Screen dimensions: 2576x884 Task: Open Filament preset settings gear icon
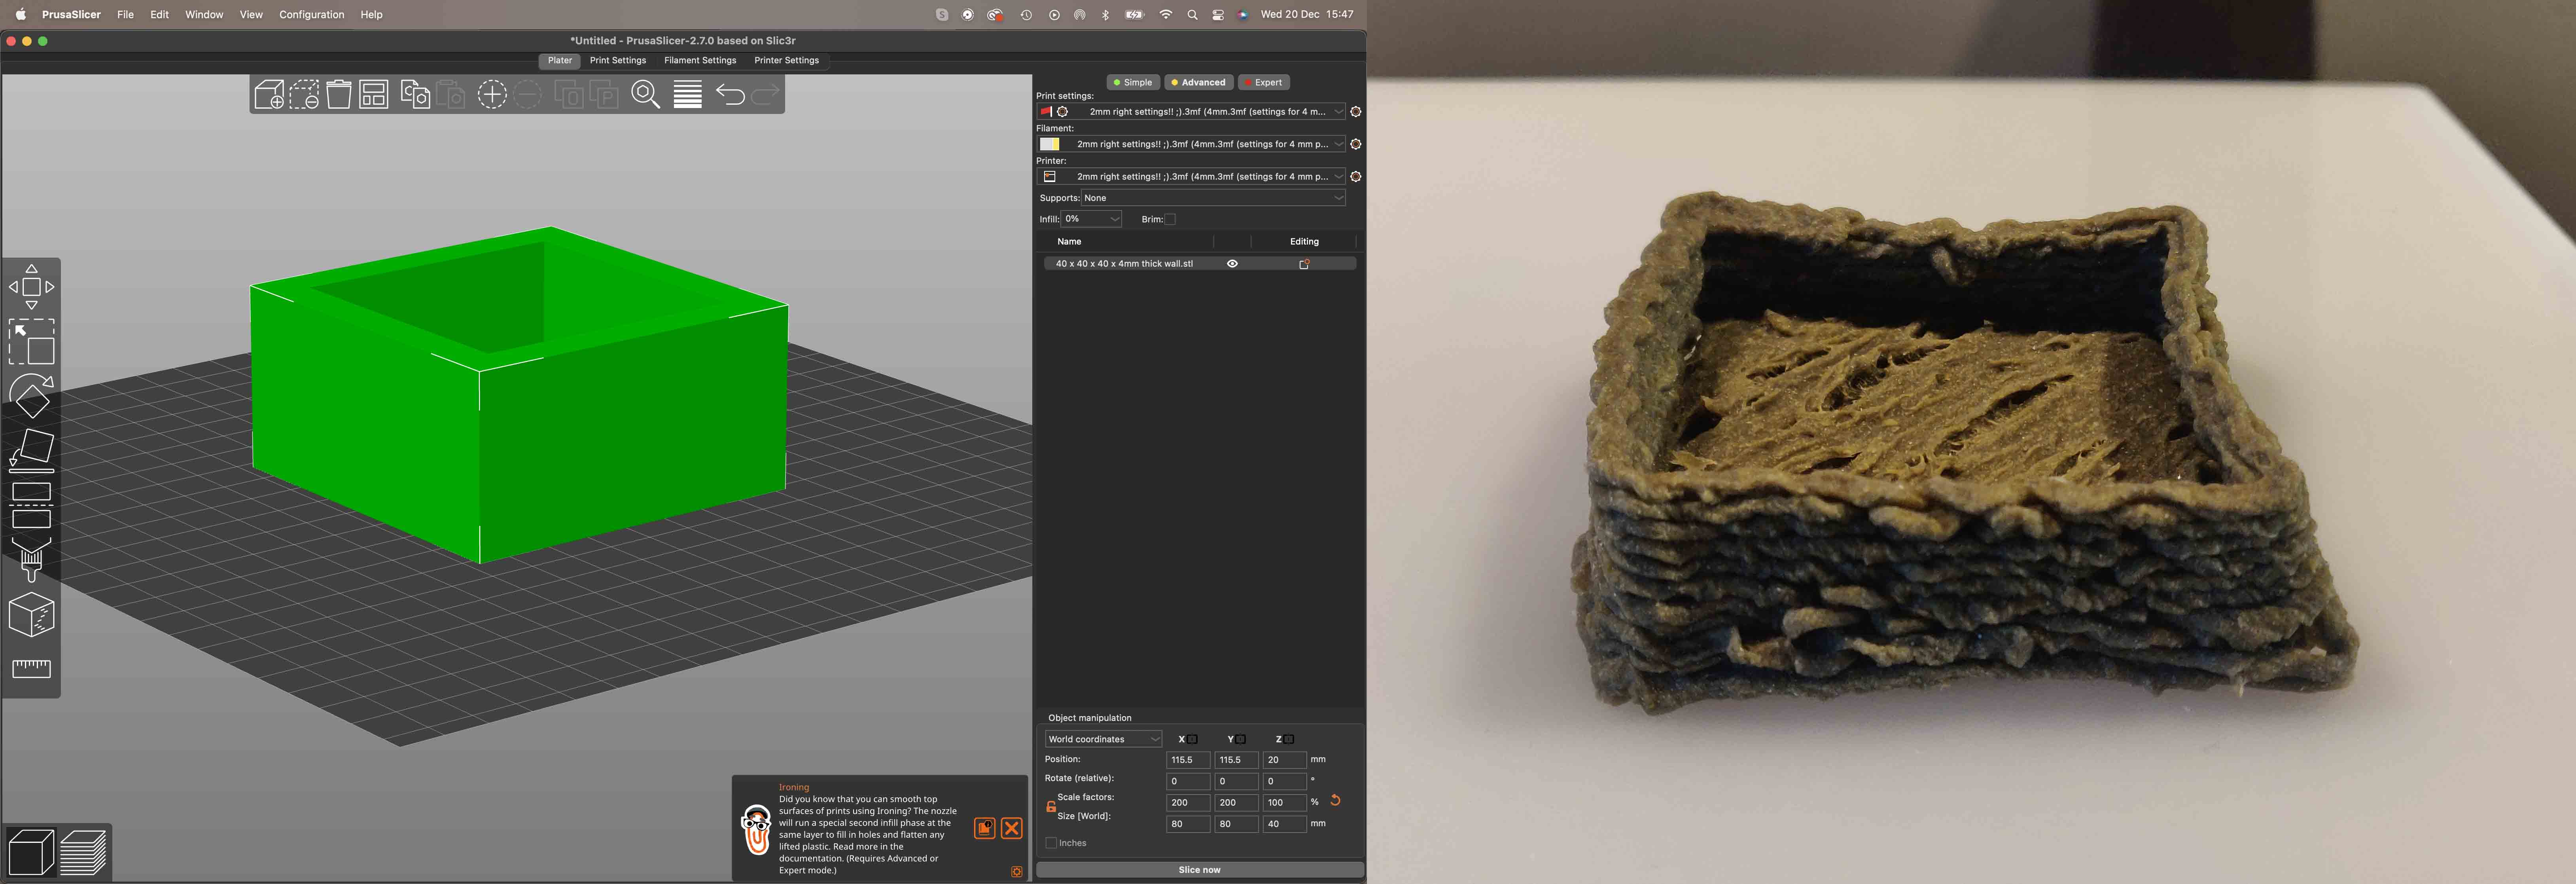1356,144
